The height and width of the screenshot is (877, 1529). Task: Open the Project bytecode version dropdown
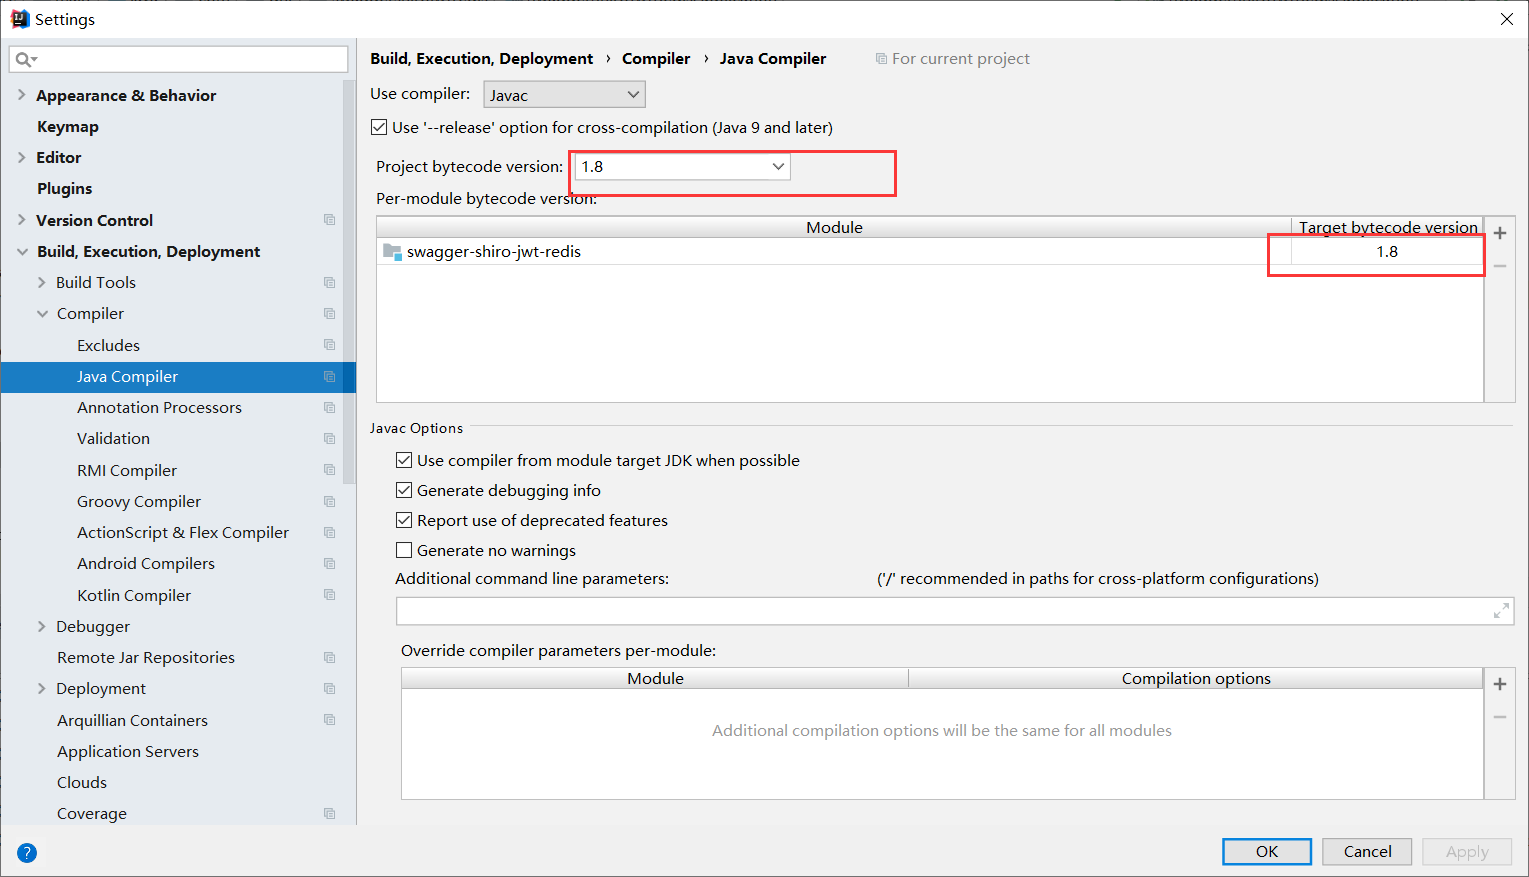pyautogui.click(x=778, y=167)
